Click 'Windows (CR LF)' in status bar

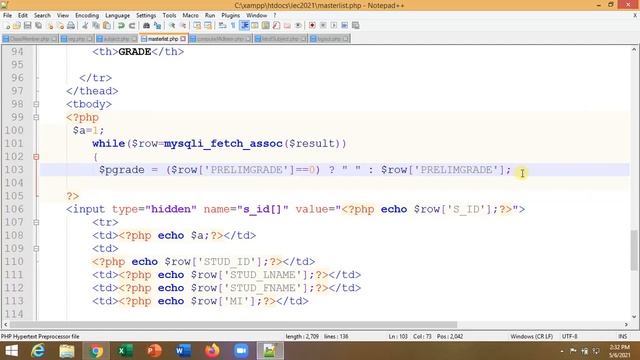pos(531,336)
